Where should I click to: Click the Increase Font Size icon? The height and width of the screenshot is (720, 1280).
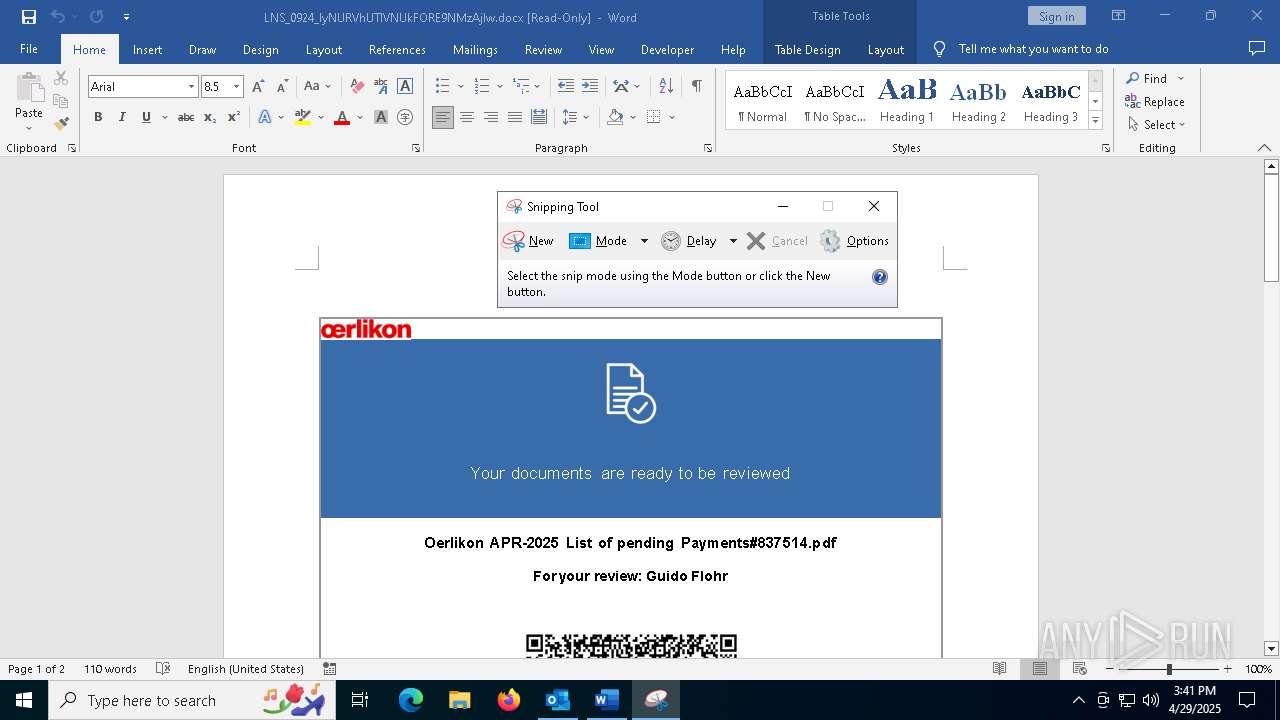pyautogui.click(x=259, y=87)
